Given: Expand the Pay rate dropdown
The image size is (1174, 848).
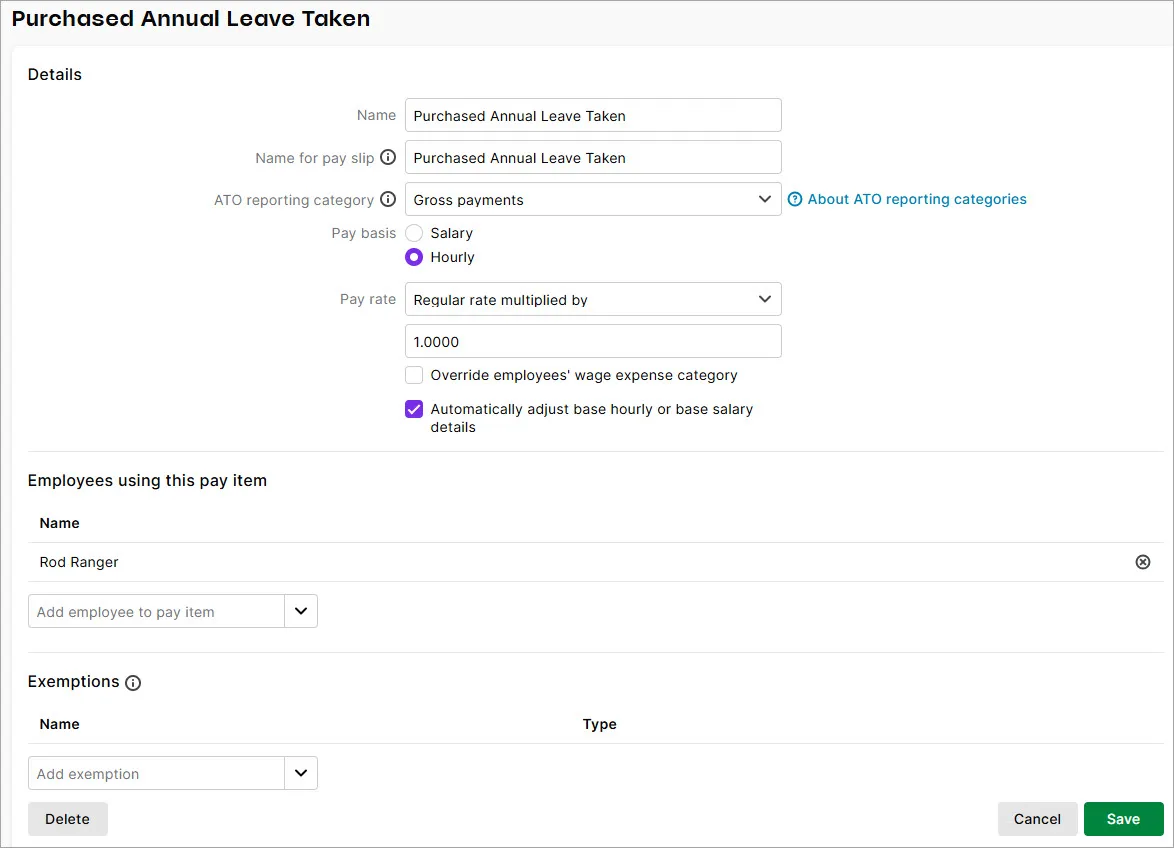Looking at the screenshot, I should tap(592, 300).
